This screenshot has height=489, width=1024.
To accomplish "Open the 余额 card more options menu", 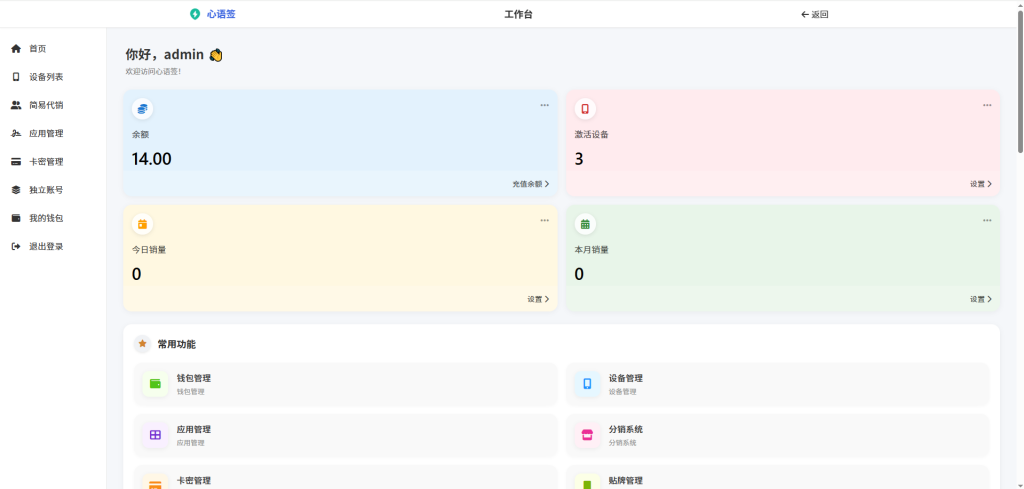I will point(544,105).
